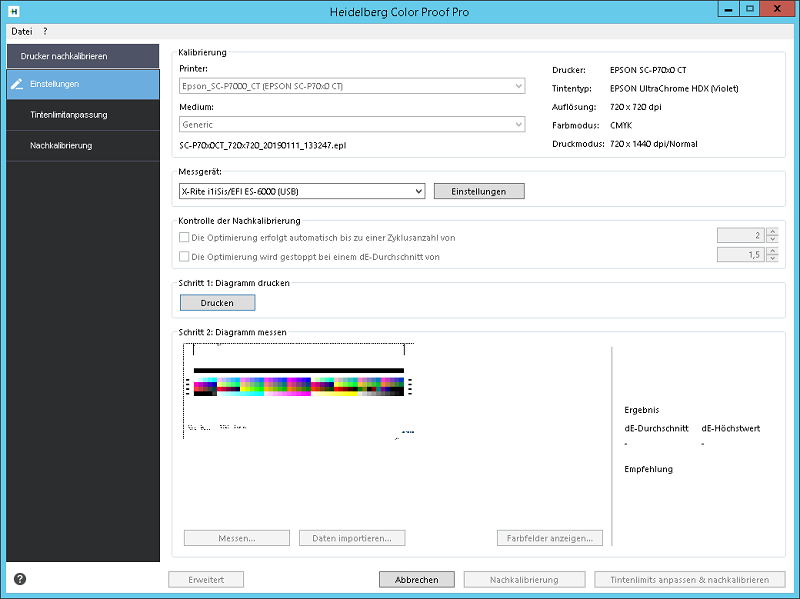Viewport: 800px width, 599px height.
Task: Increase cycle count with up arrow
Action: pos(772,232)
